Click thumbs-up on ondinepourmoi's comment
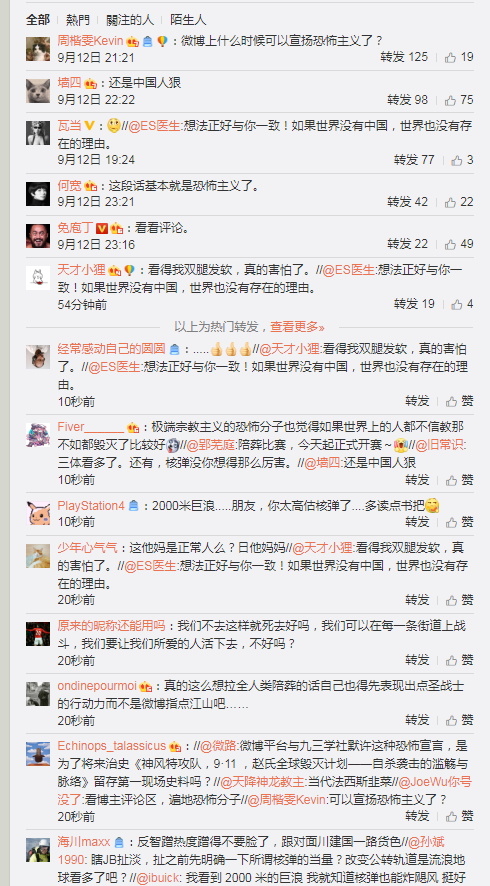 click(x=451, y=721)
